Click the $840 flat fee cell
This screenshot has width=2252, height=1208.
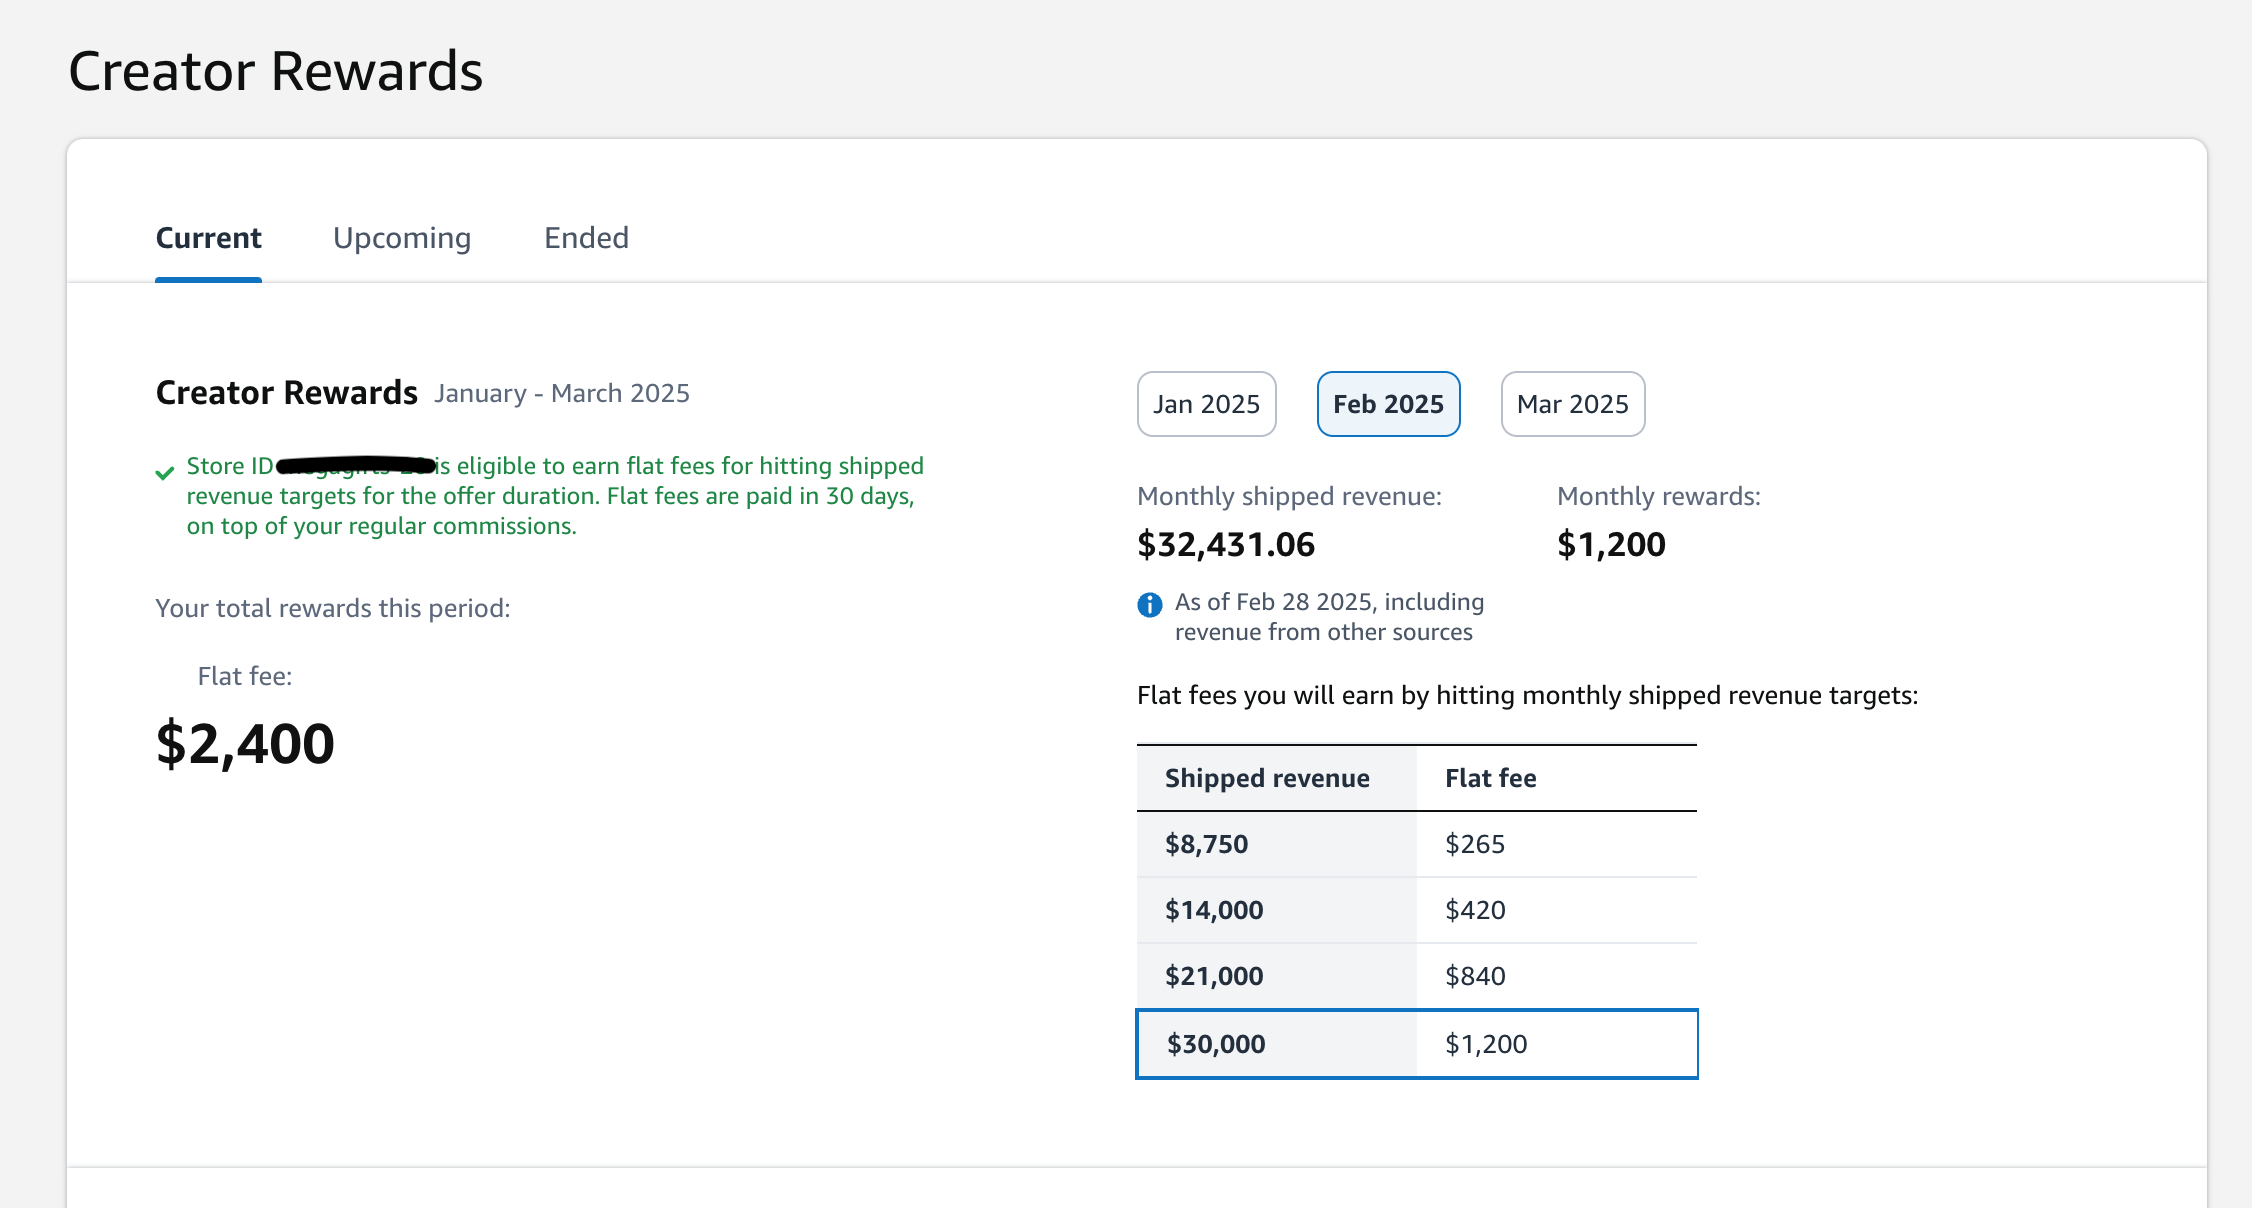[x=1475, y=976]
